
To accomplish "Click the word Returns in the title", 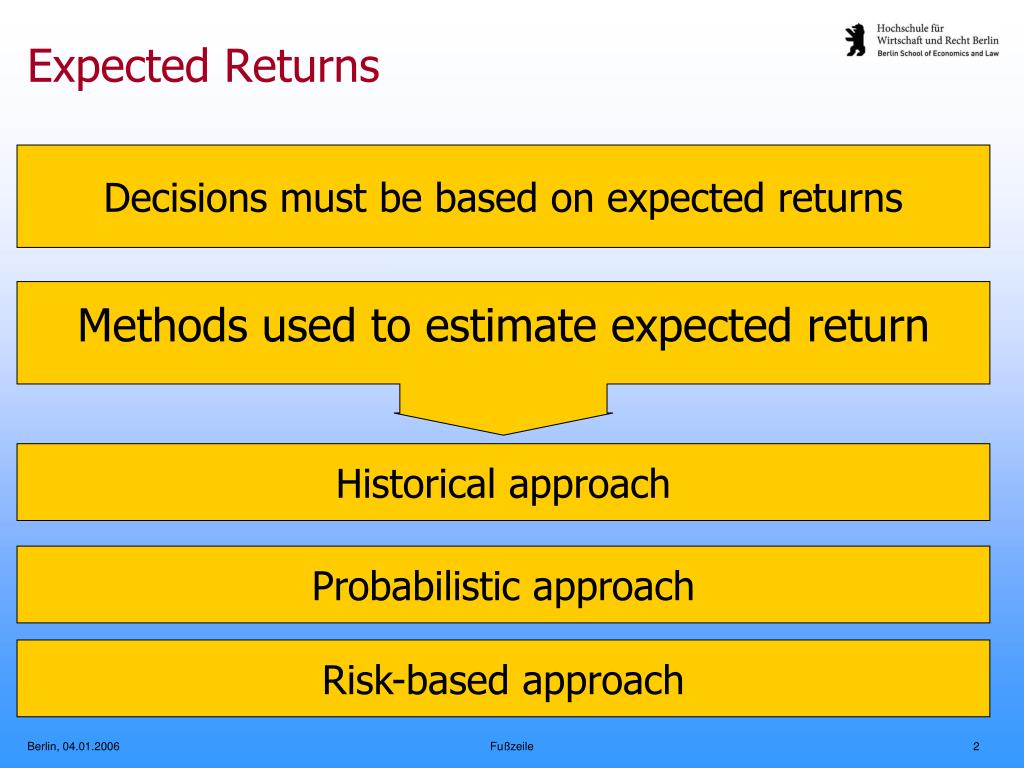I will point(302,66).
